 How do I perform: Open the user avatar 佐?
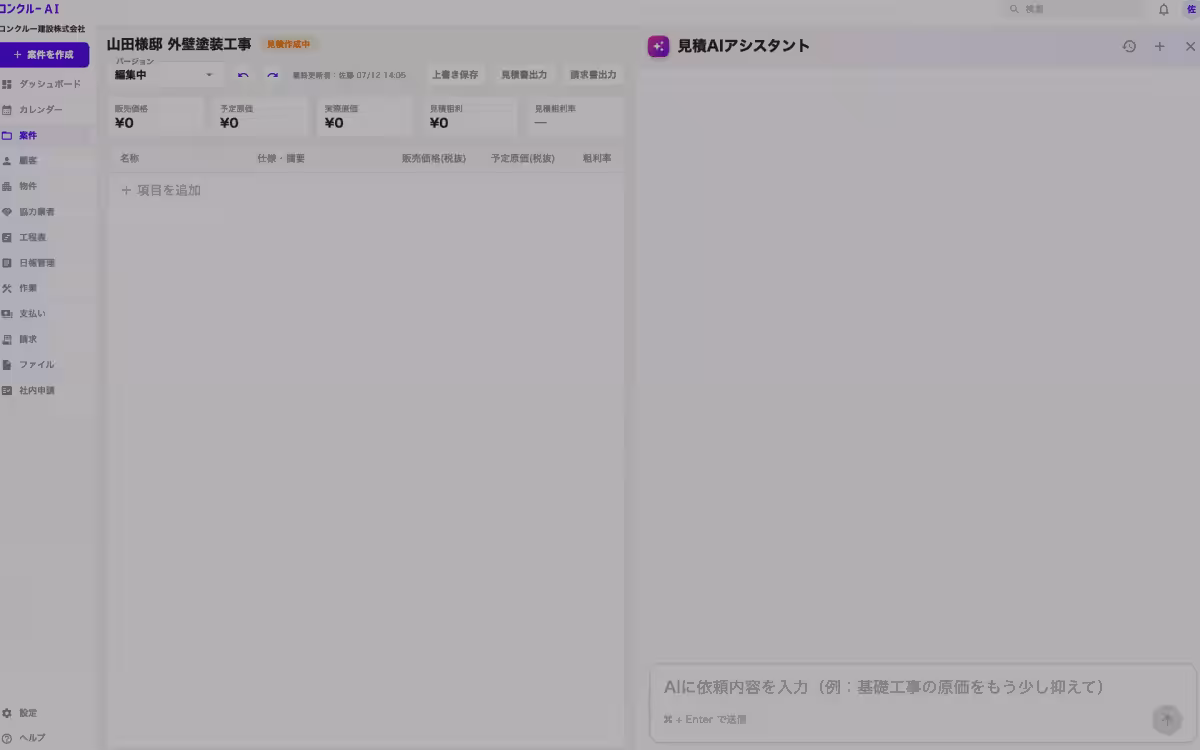[1191, 9]
